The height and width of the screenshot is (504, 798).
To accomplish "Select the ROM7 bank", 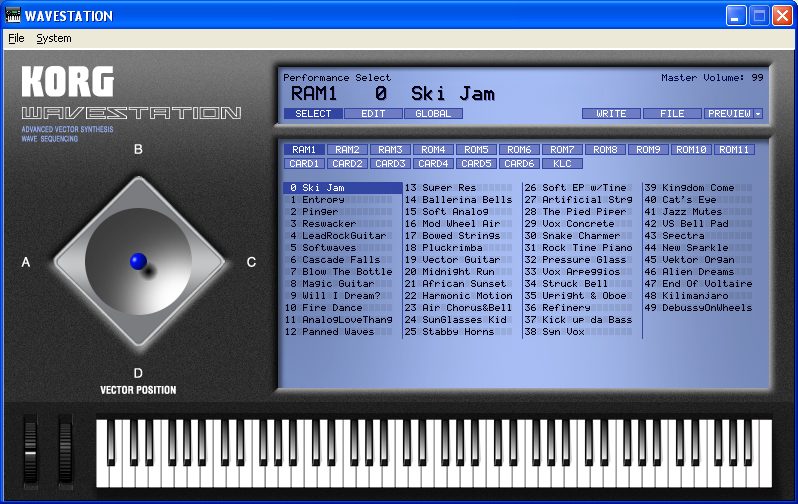I will point(562,150).
